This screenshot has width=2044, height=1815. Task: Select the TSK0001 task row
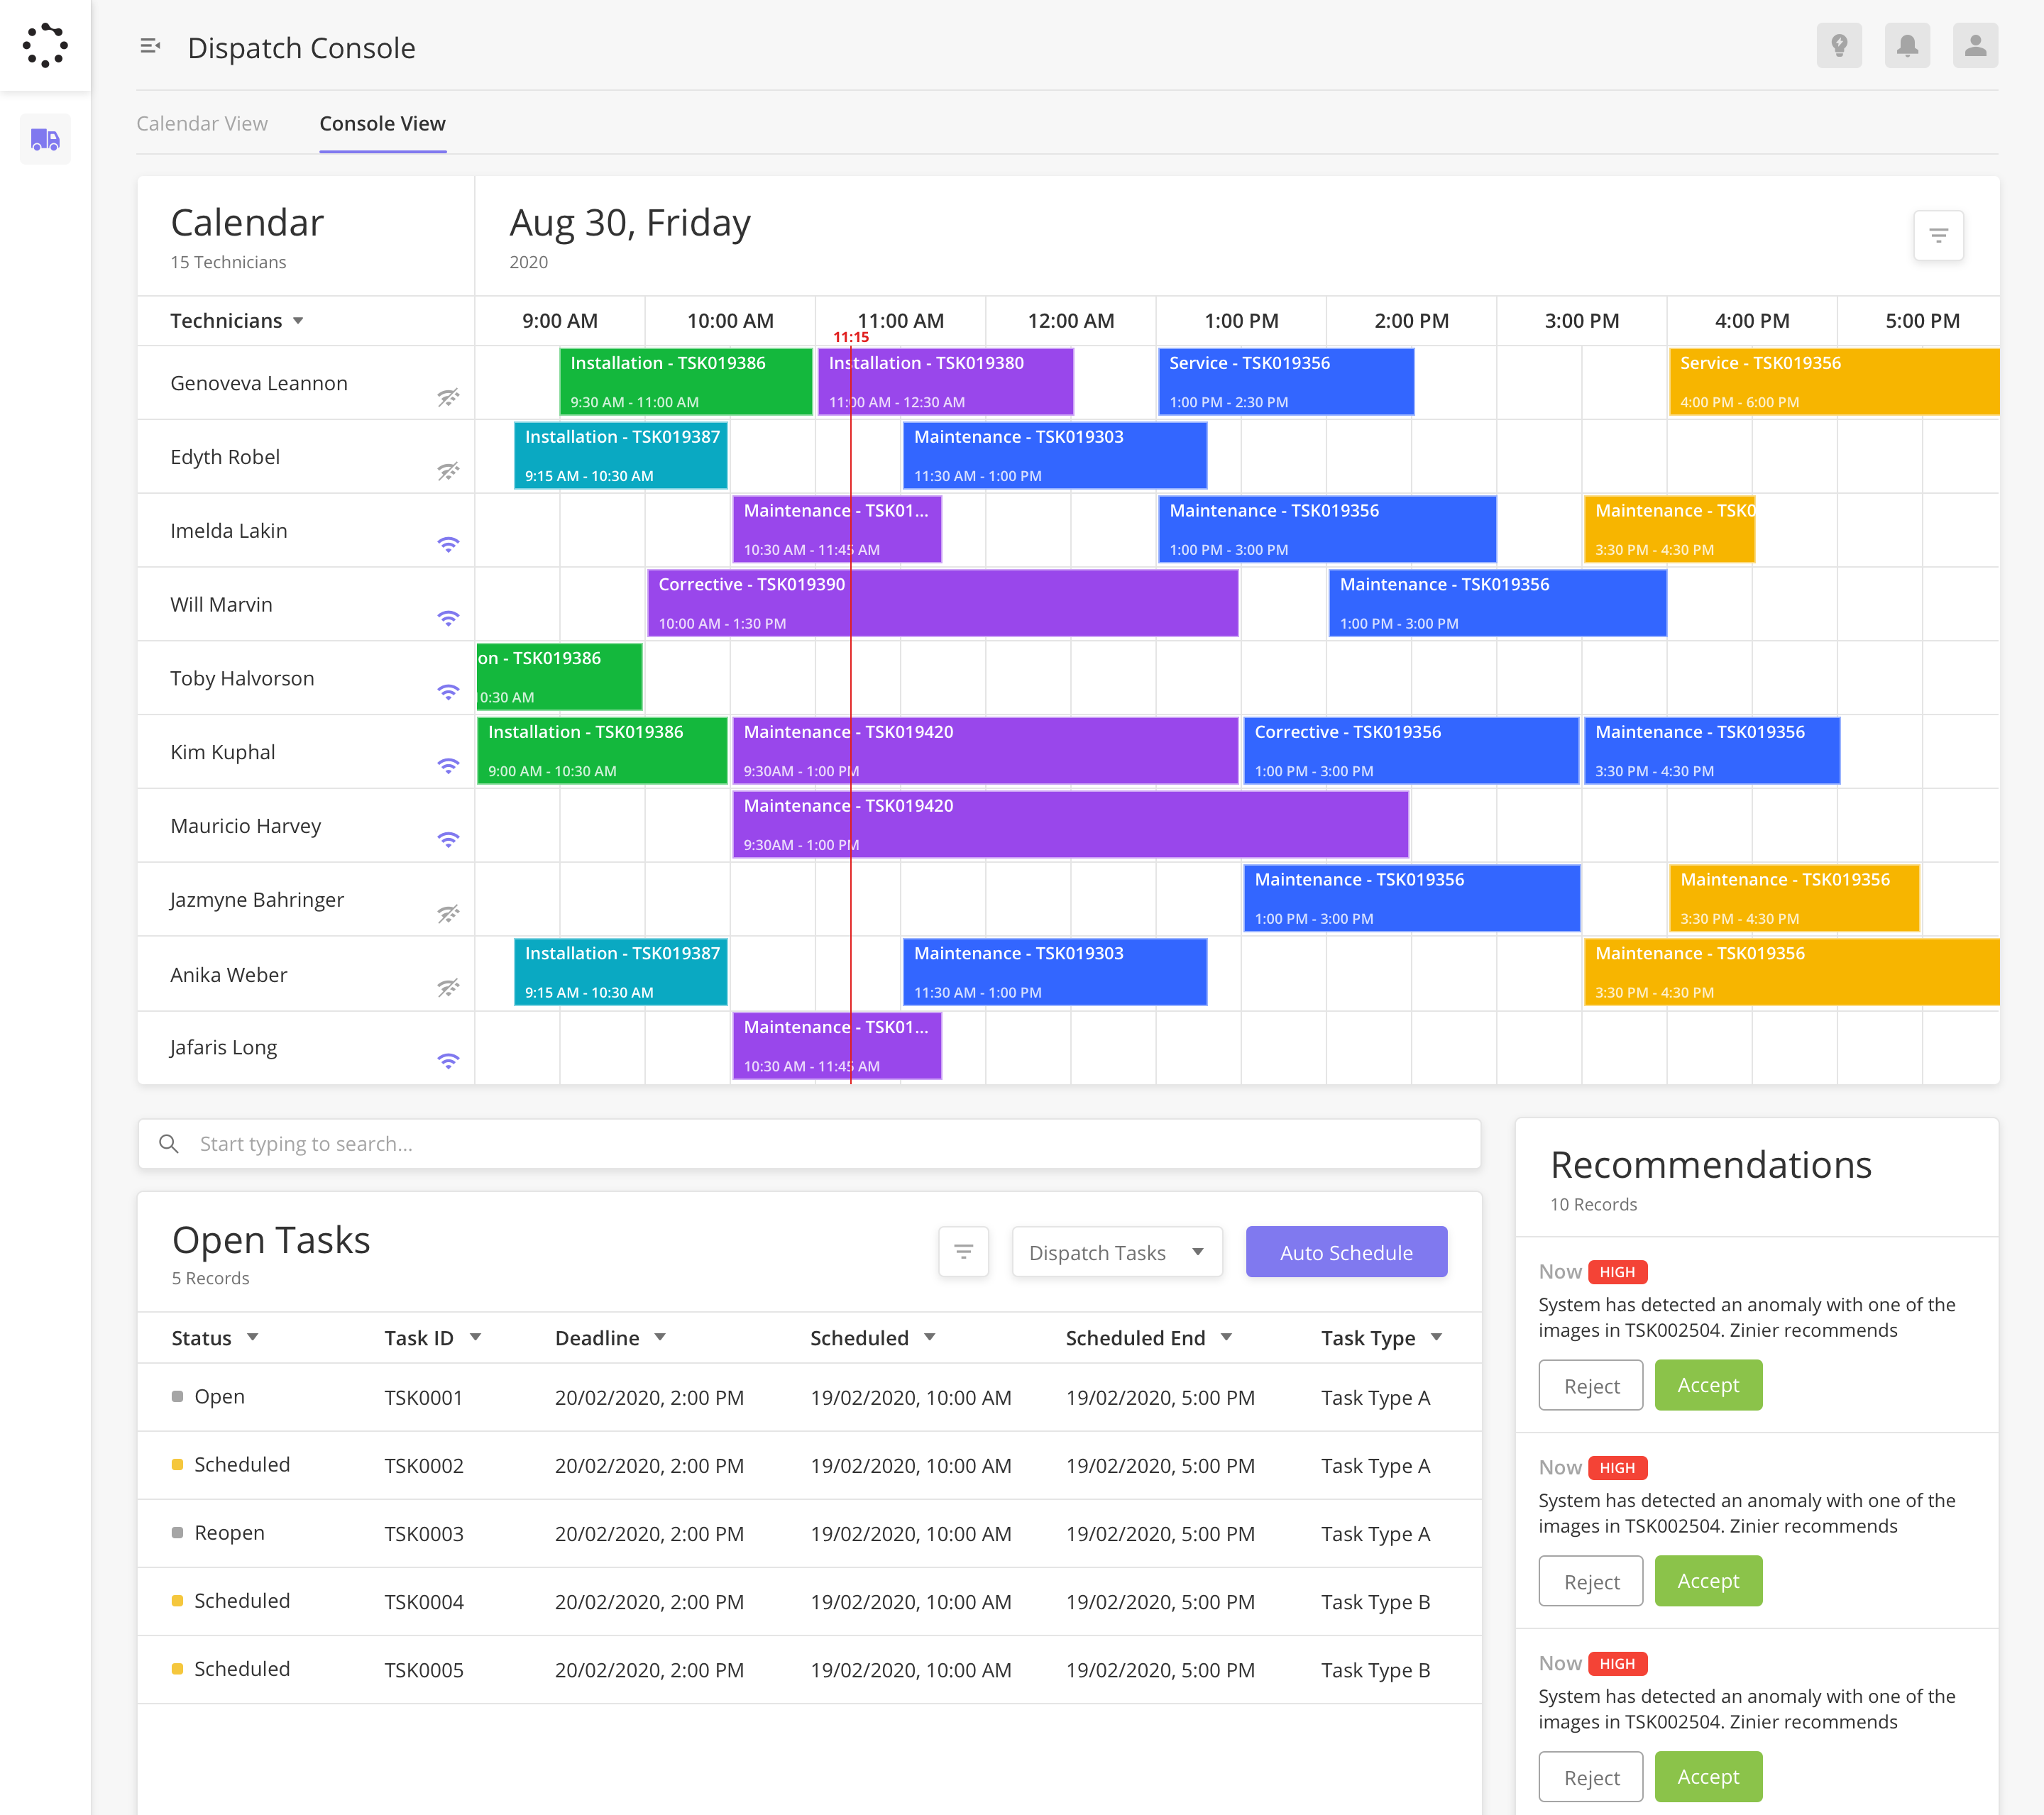tap(809, 1397)
